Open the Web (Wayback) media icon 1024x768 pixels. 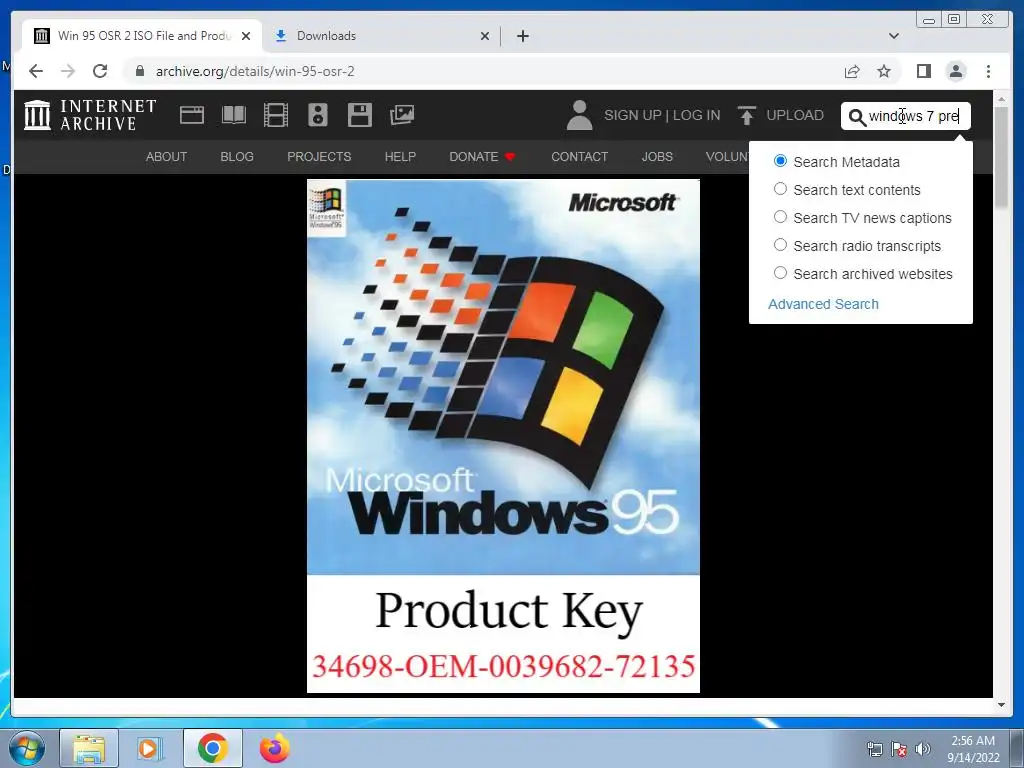click(x=192, y=115)
